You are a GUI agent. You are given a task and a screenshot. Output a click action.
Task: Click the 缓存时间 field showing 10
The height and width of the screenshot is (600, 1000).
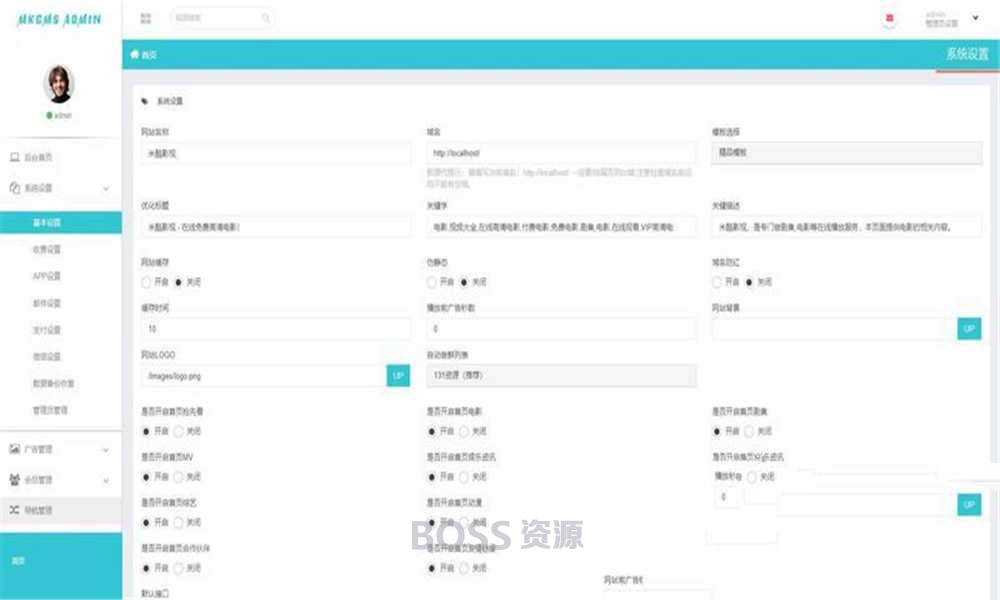pyautogui.click(x=276, y=329)
